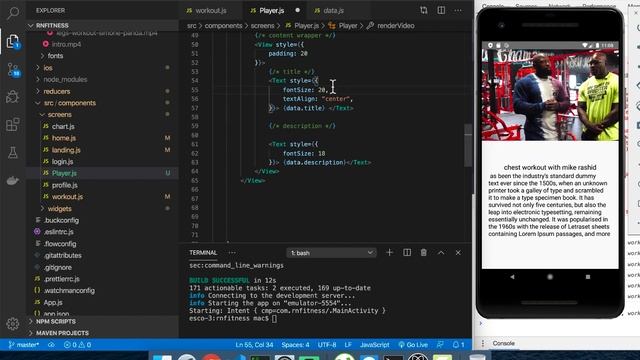Click 'components' in the breadcrumb path
This screenshot has height=360, width=640.
[223, 26]
